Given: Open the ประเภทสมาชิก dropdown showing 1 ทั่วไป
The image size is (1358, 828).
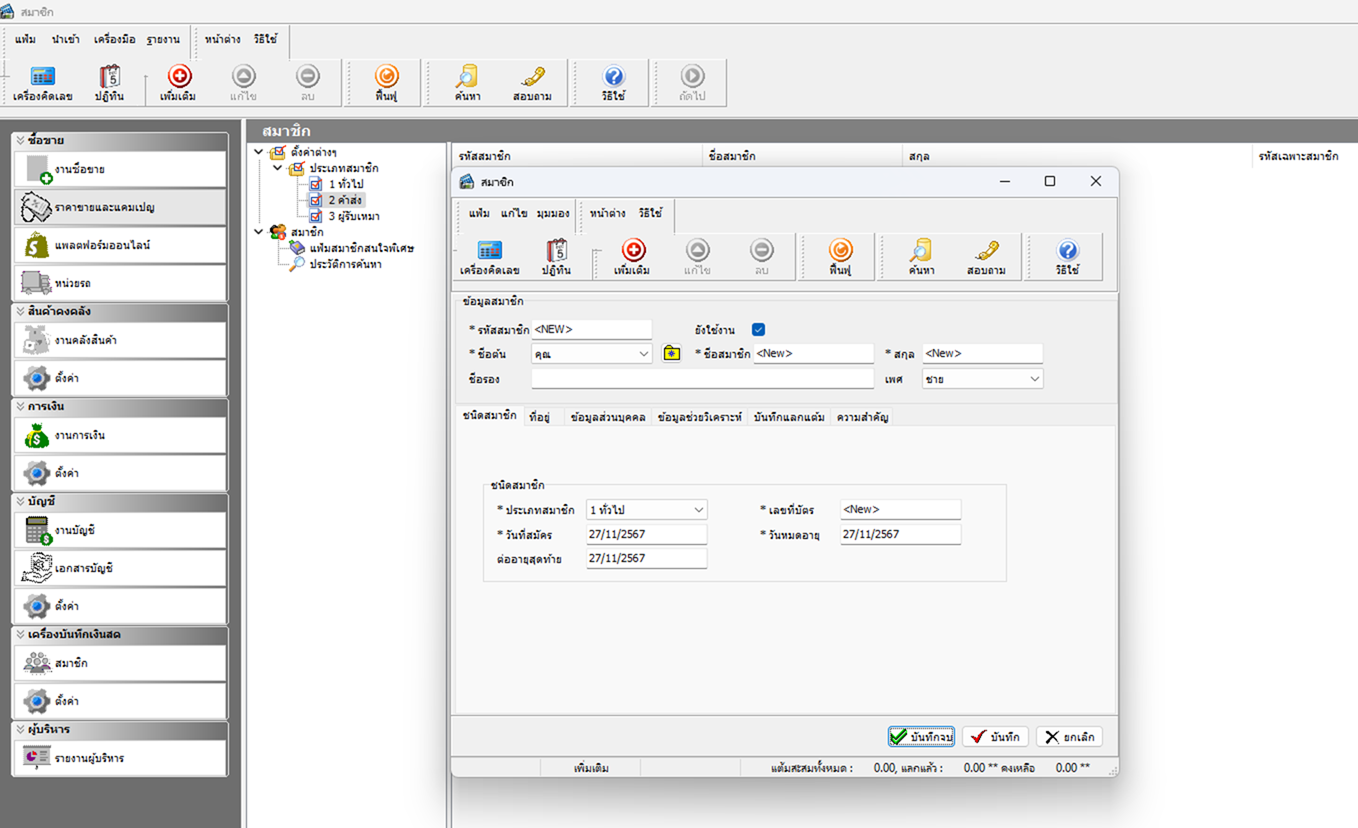Looking at the screenshot, I should 647,510.
